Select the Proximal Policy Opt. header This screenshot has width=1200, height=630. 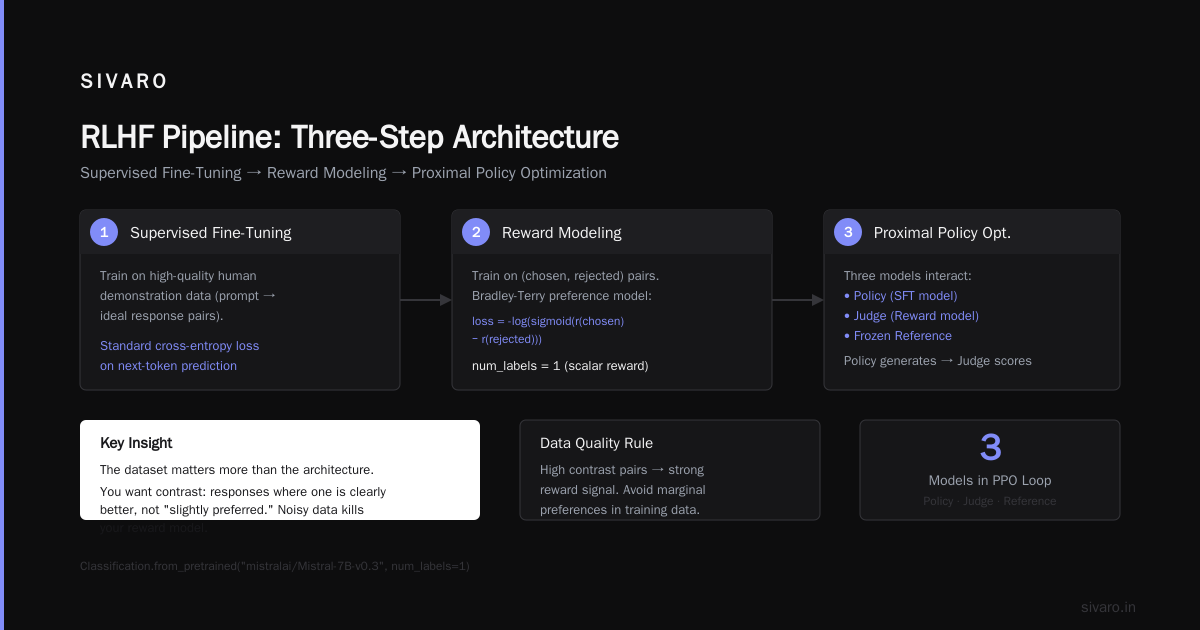coord(972,232)
